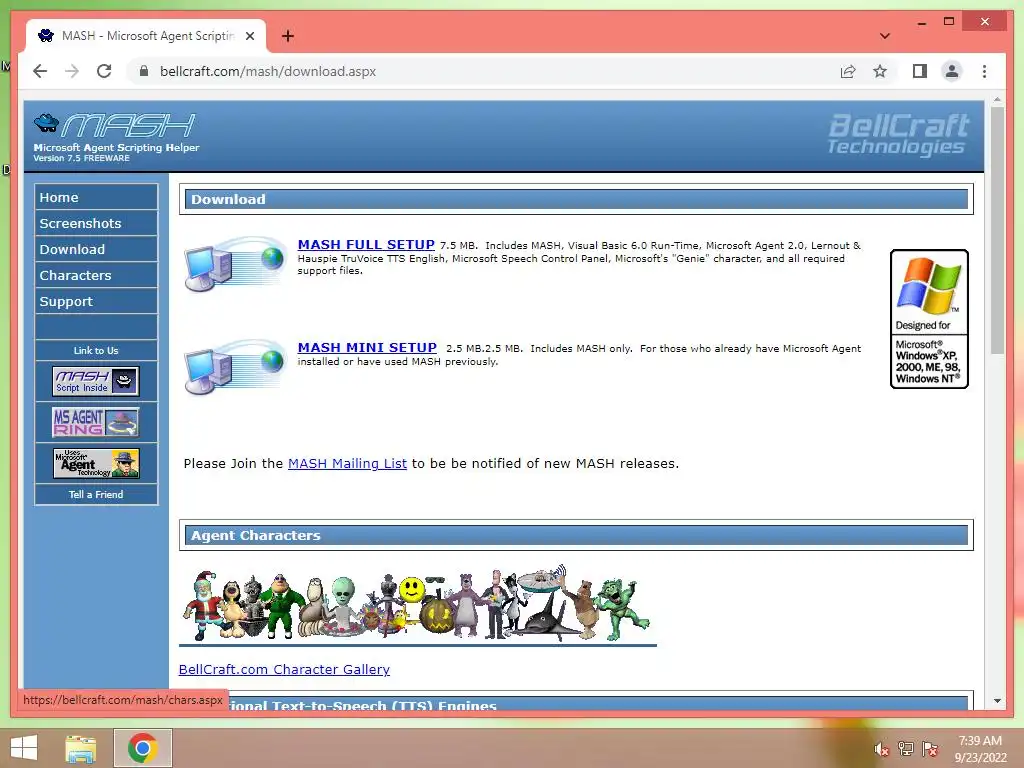The image size is (1024, 768).
Task: Click the scrollbar down arrow
Action: [997, 701]
